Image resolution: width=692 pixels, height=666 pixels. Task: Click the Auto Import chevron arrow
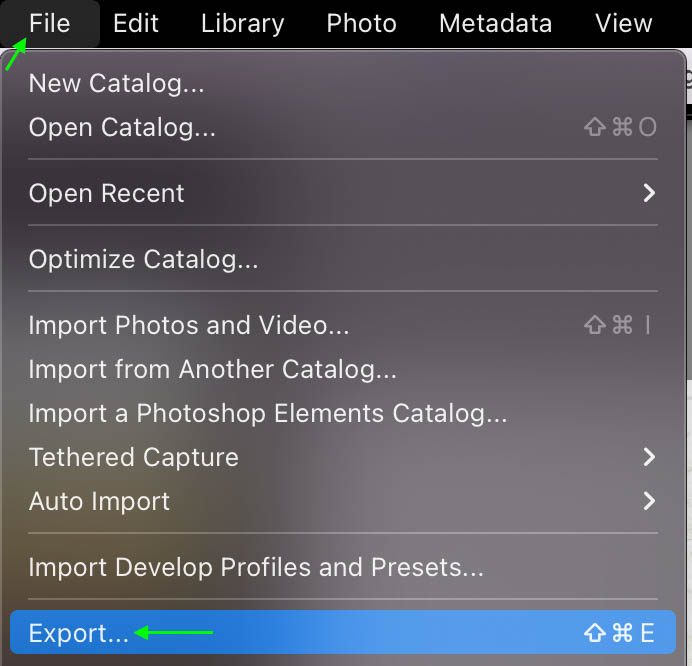pyautogui.click(x=649, y=501)
